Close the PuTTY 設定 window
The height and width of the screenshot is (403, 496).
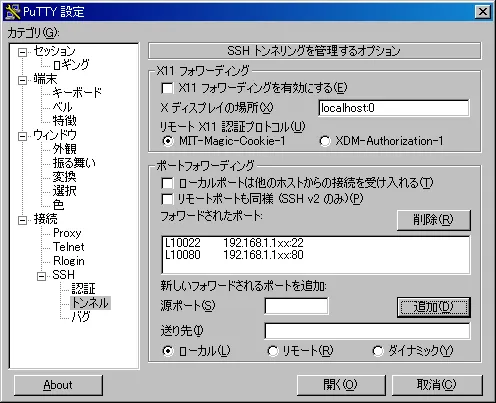click(483, 12)
